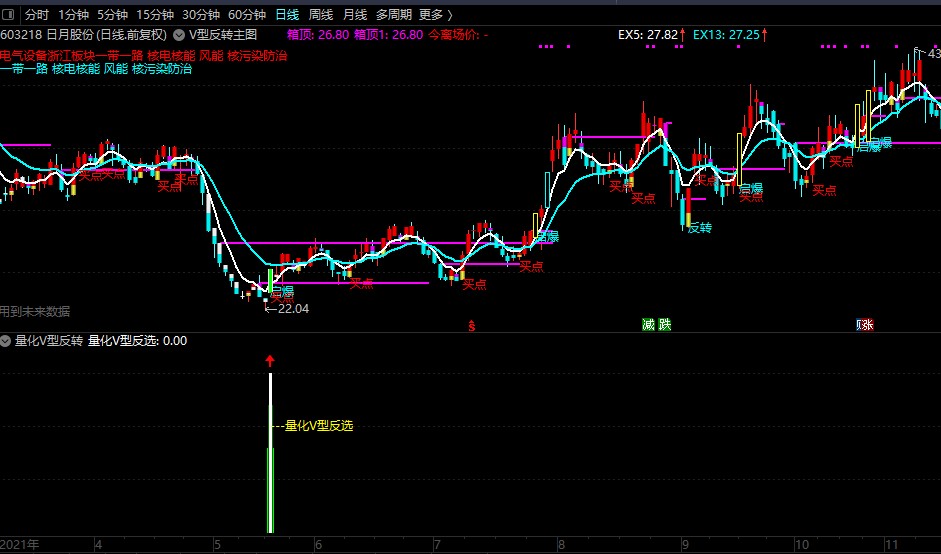Open the 量化V型反转 sub-chart dropdown arrow
Viewport: 941px width, 554px height.
click(5, 341)
